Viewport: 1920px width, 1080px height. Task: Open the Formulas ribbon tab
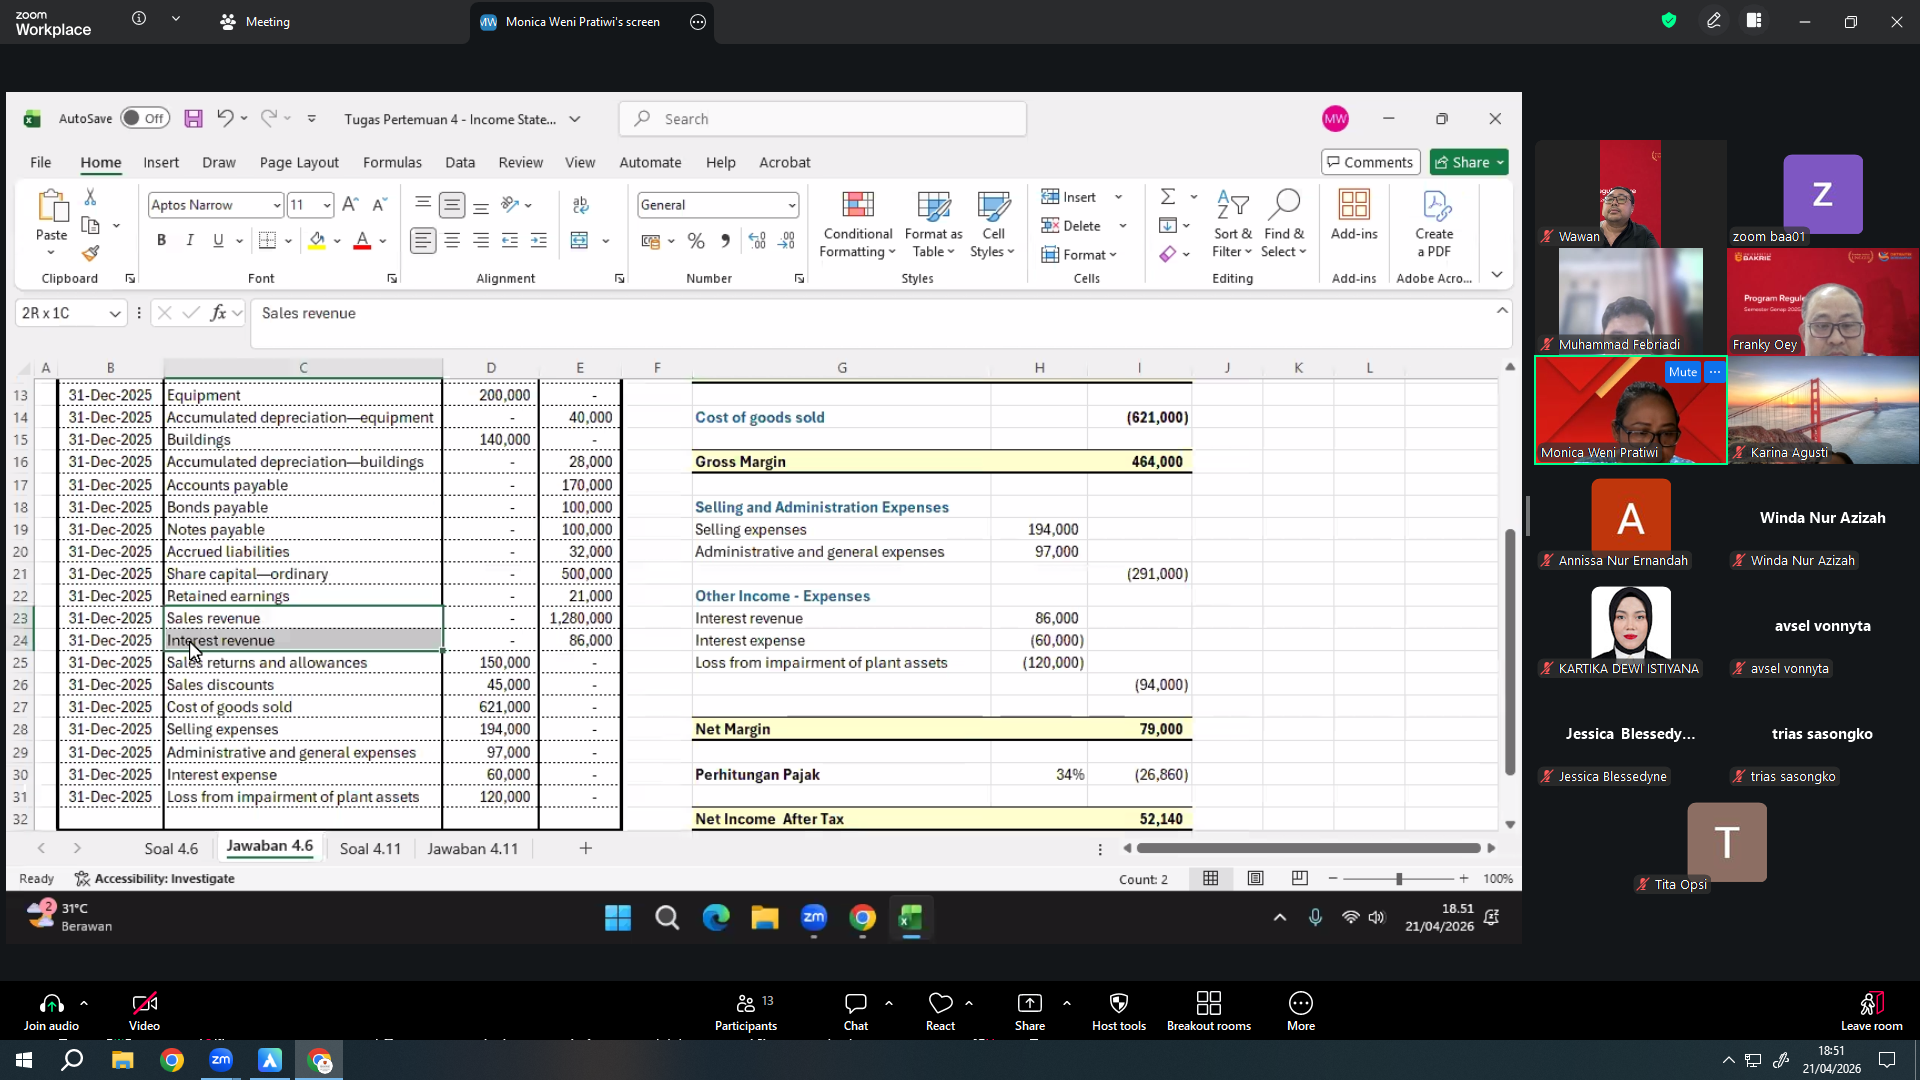point(392,162)
